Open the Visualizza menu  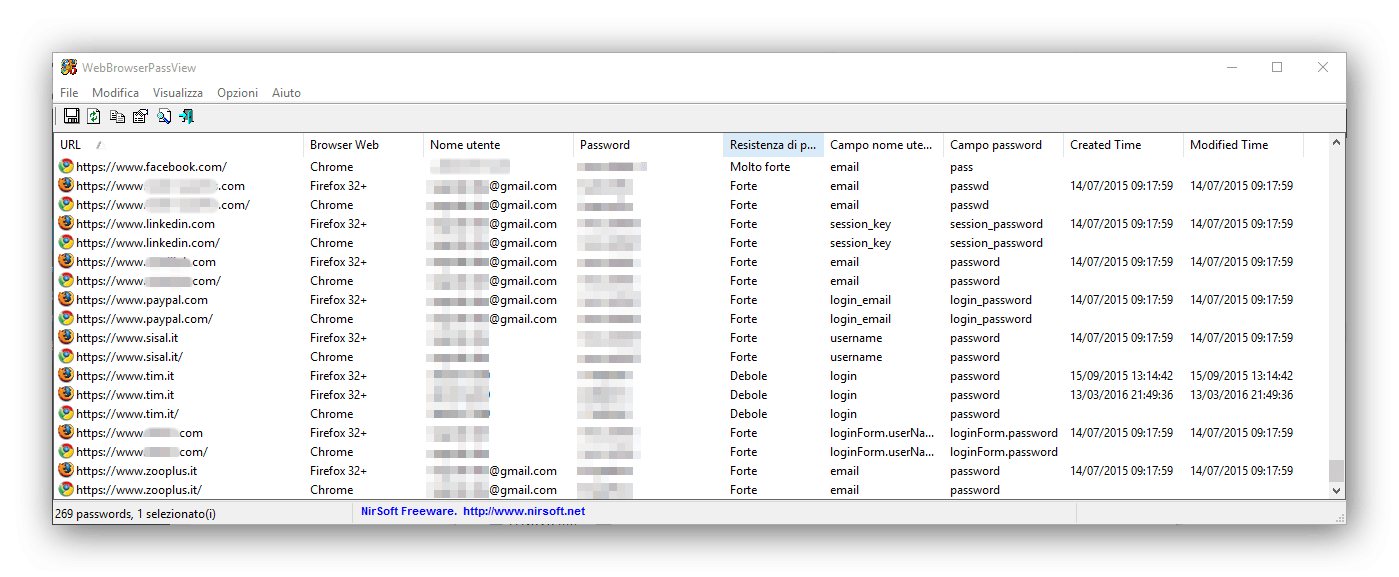(x=177, y=92)
